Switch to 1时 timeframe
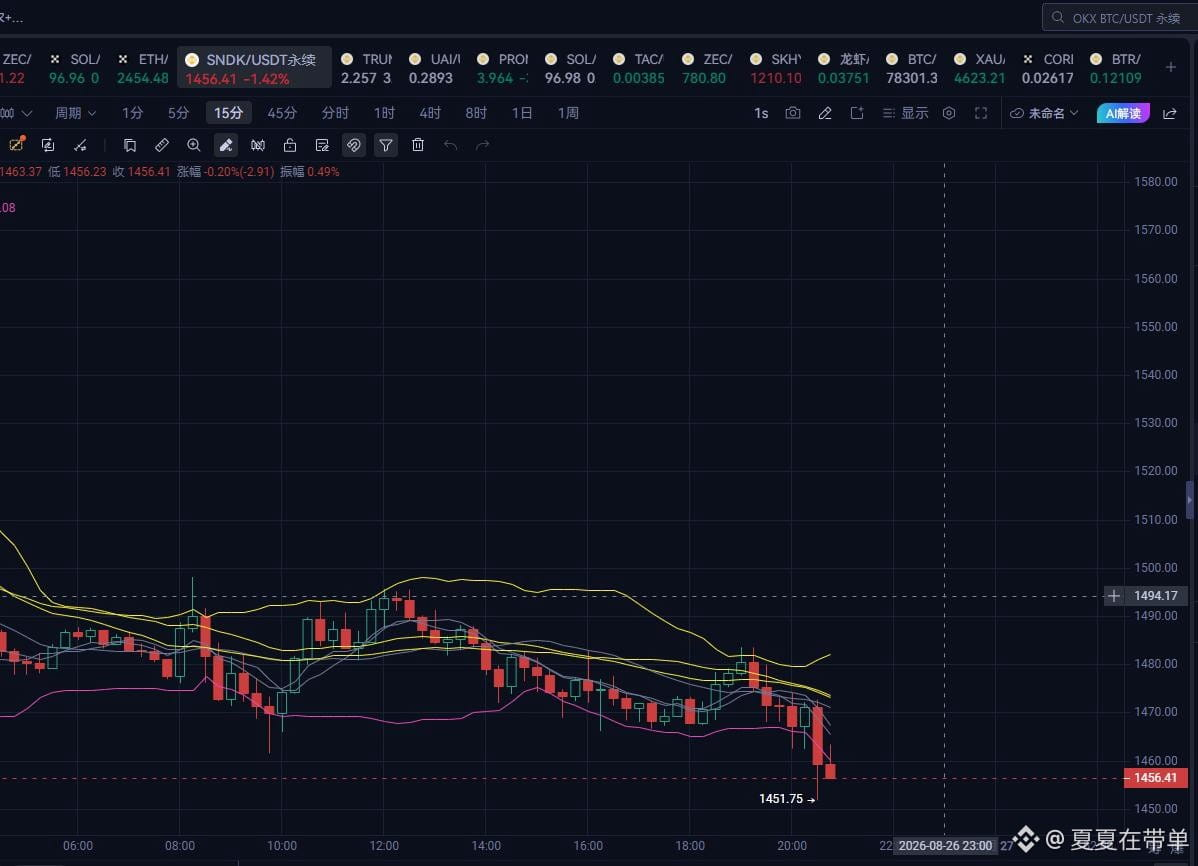Screen dimensions: 1198x866 (x=384, y=113)
